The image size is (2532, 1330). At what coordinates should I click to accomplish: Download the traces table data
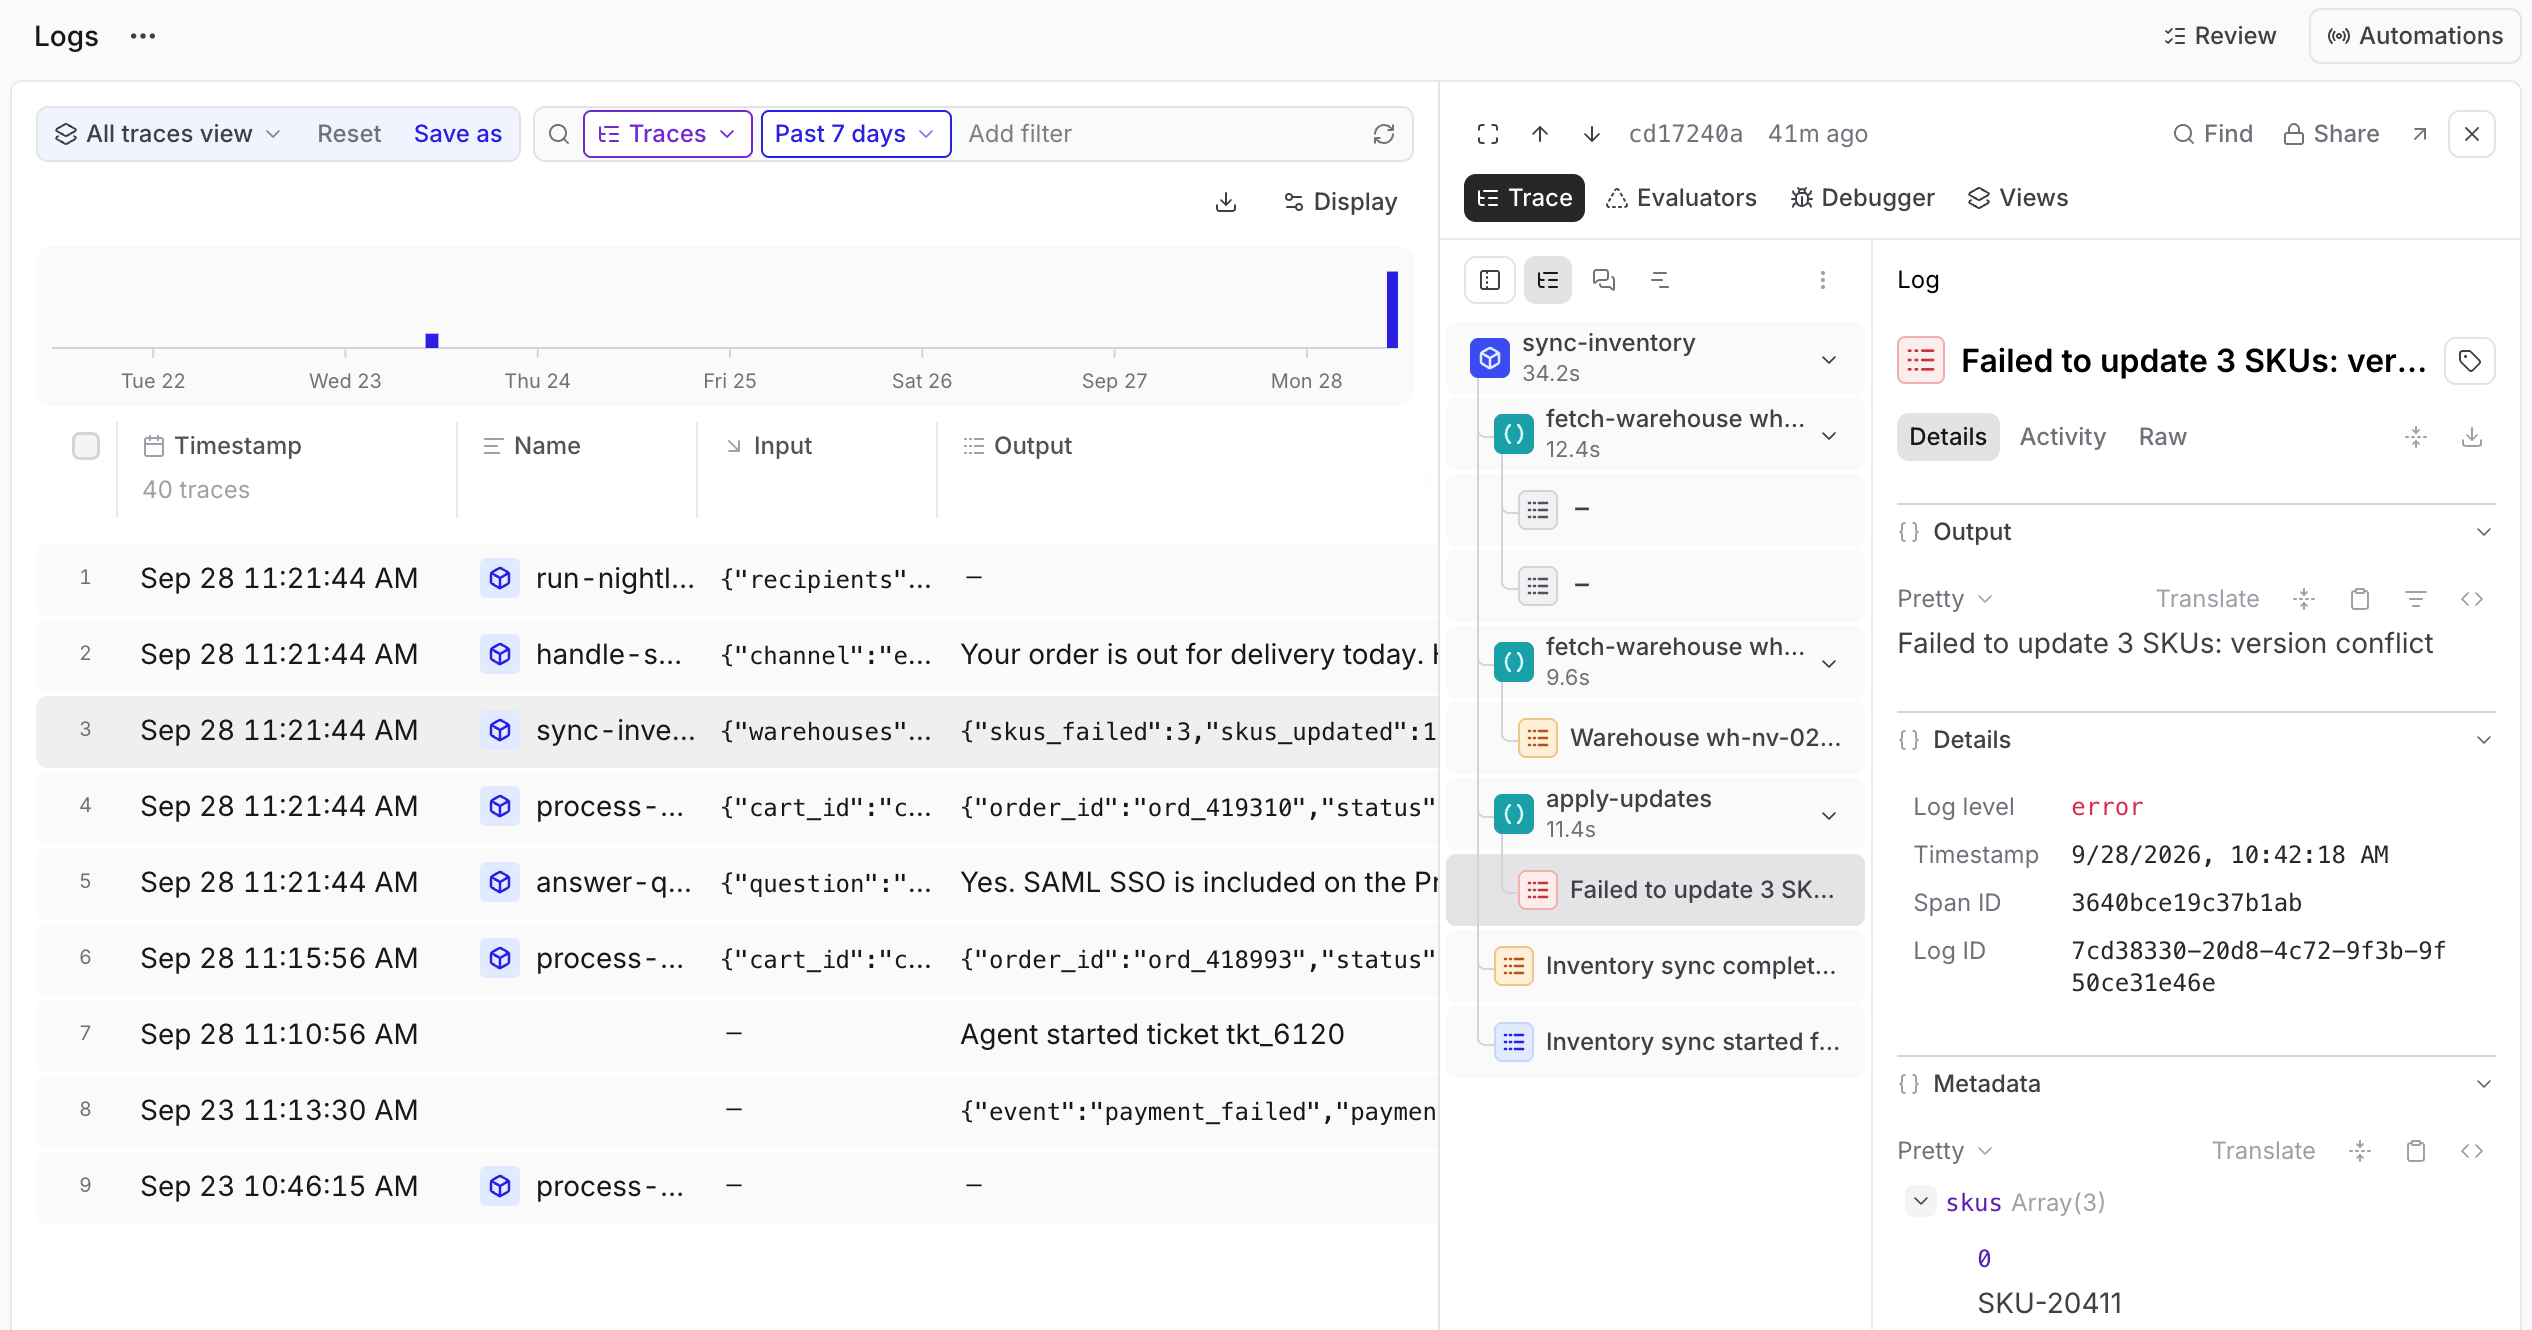pos(1226,202)
